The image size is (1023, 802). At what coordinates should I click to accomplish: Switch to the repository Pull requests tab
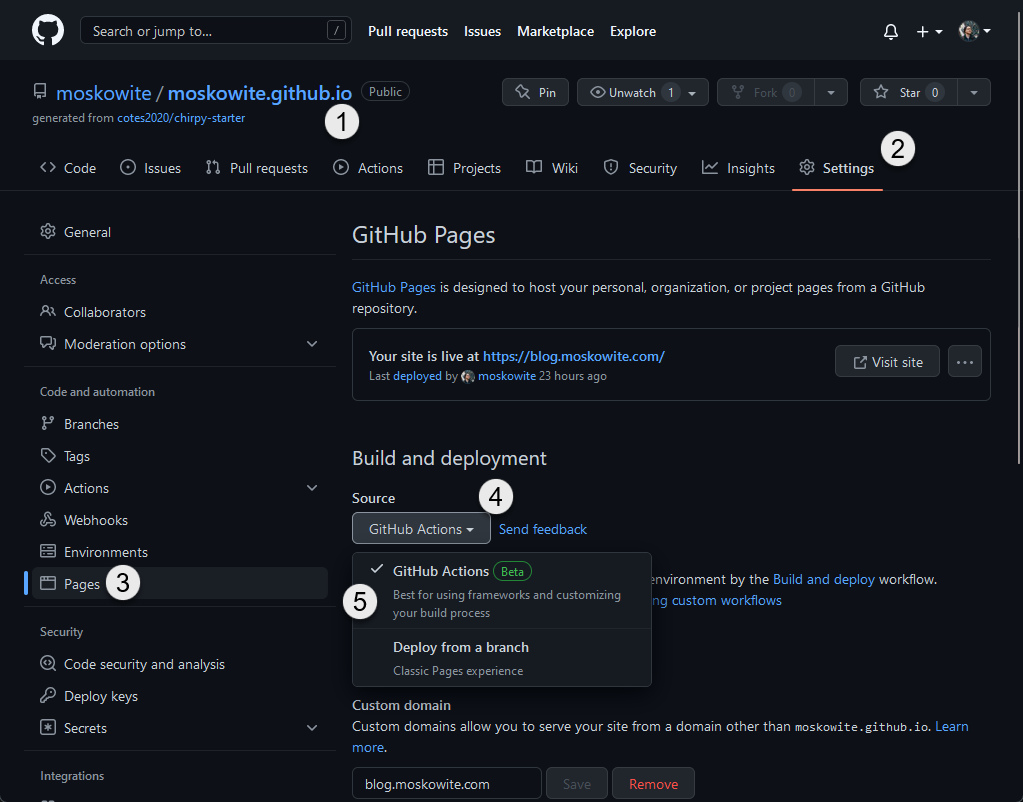pos(256,168)
